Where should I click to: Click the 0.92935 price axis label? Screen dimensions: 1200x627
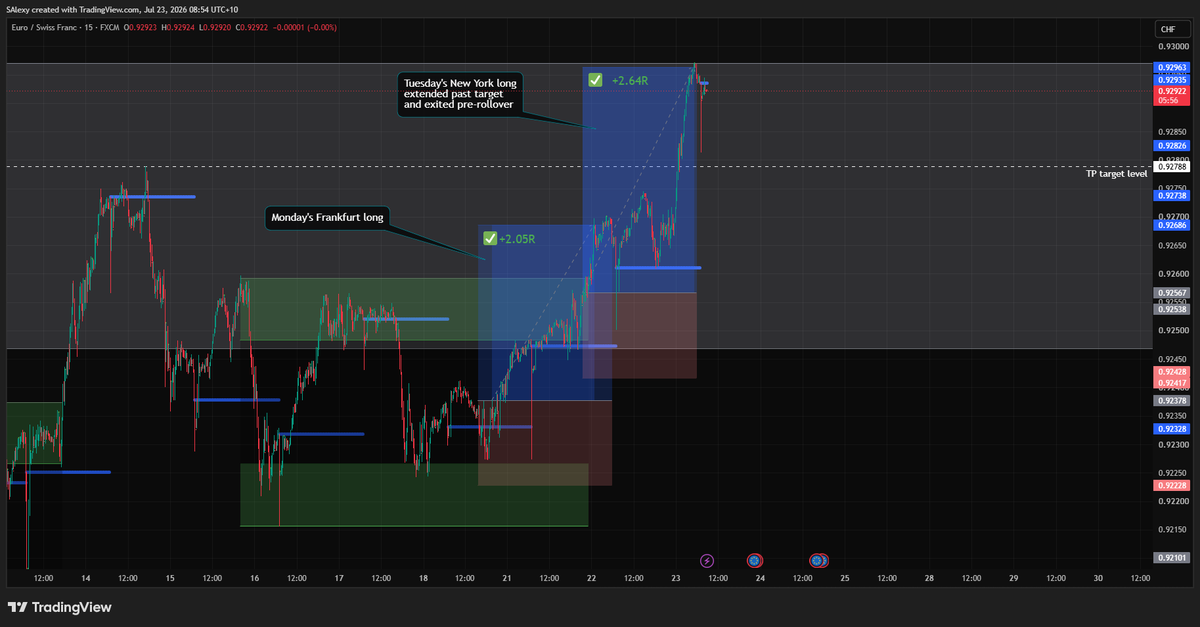pos(1172,79)
